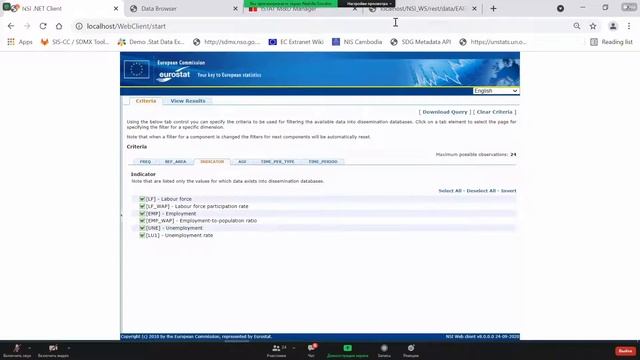Click the green Zoom share screen icon

(x=347, y=348)
